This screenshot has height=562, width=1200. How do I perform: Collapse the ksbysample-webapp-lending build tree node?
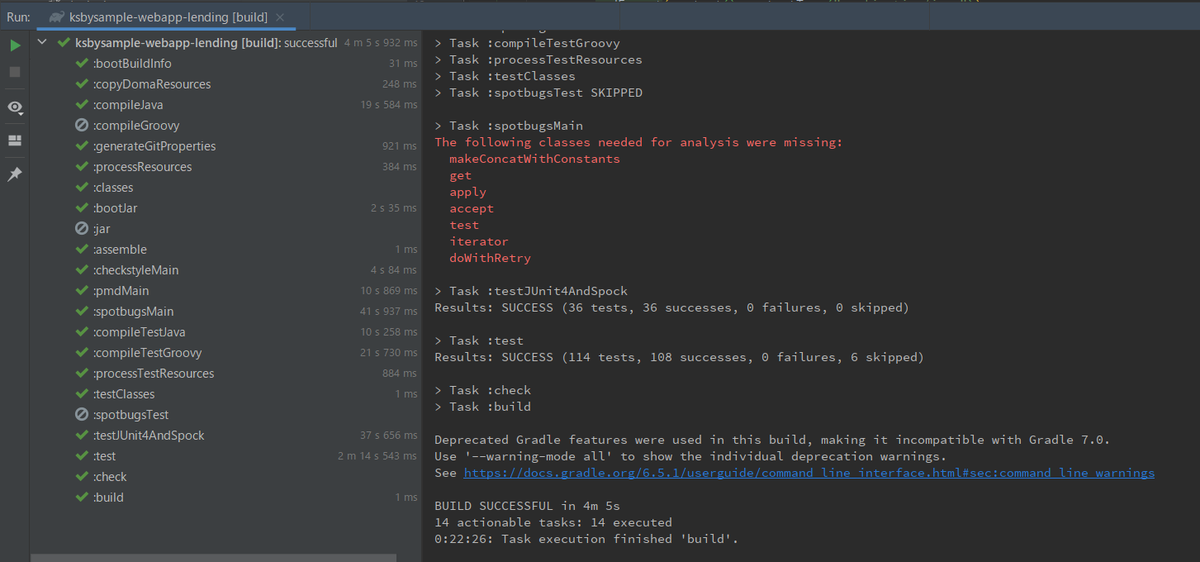(42, 43)
